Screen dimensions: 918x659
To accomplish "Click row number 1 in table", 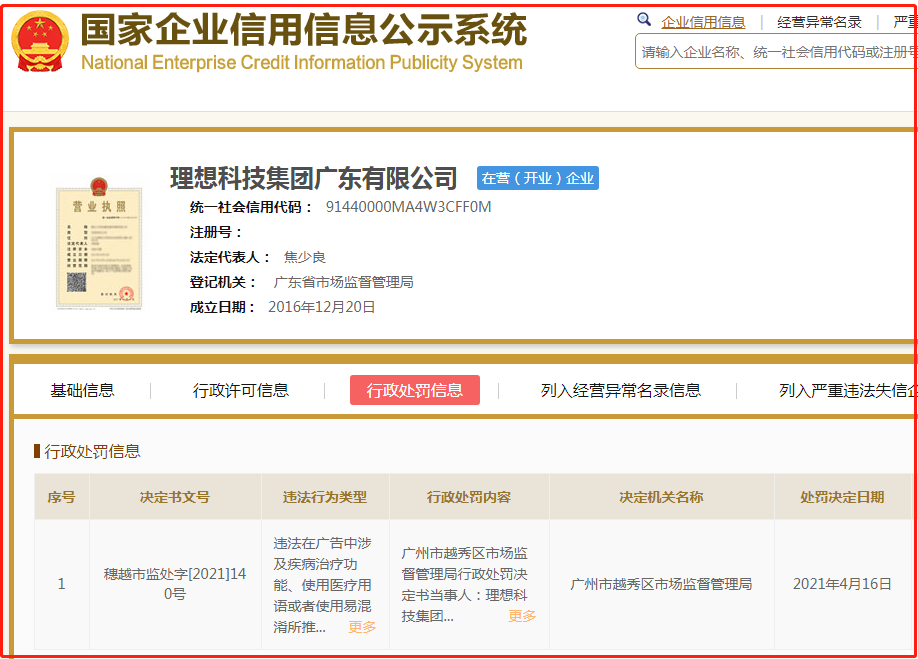I will 61,584.
